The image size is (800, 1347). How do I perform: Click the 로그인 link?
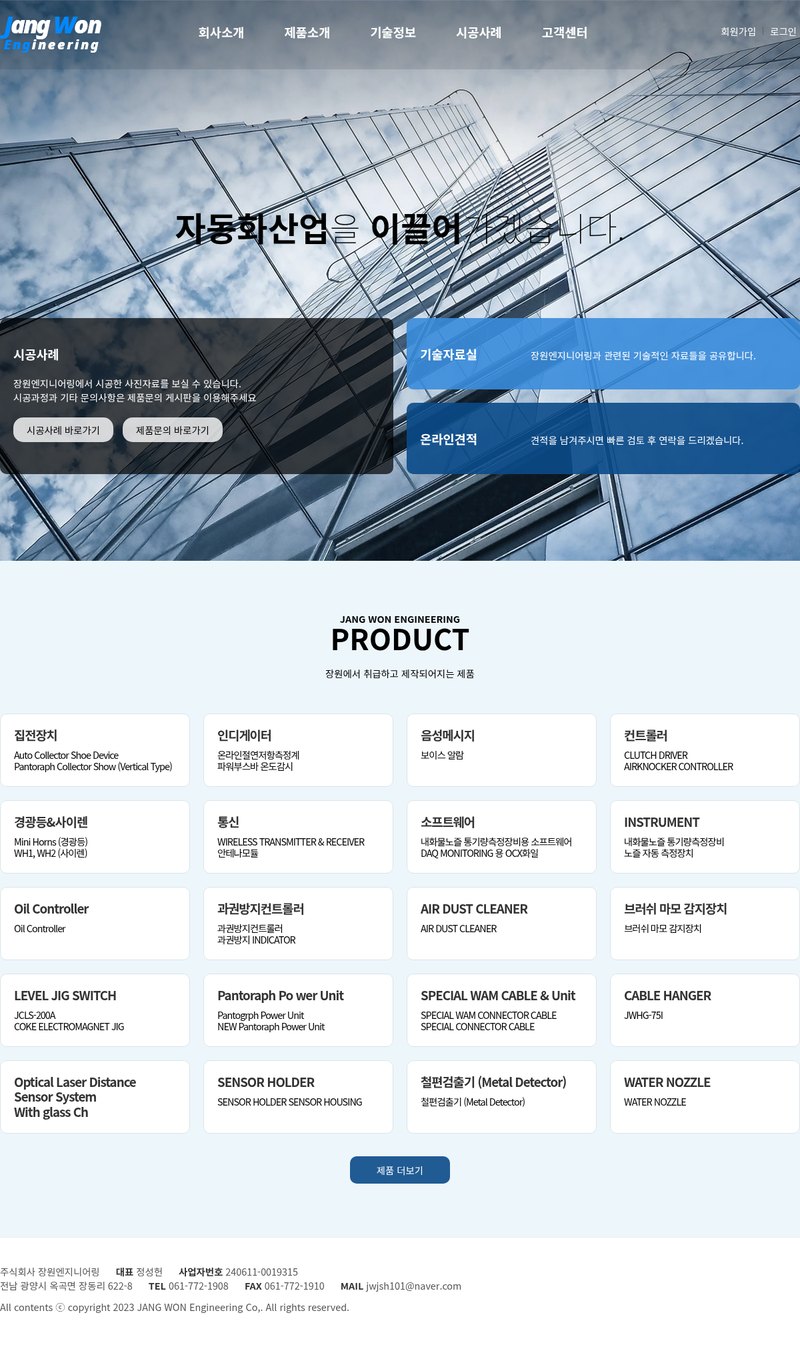[783, 32]
